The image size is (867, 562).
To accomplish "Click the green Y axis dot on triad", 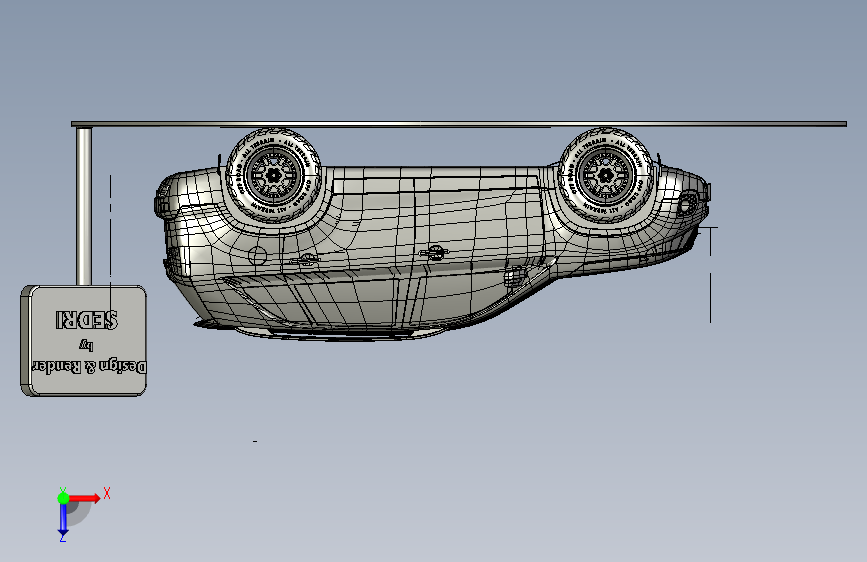I will (63, 498).
